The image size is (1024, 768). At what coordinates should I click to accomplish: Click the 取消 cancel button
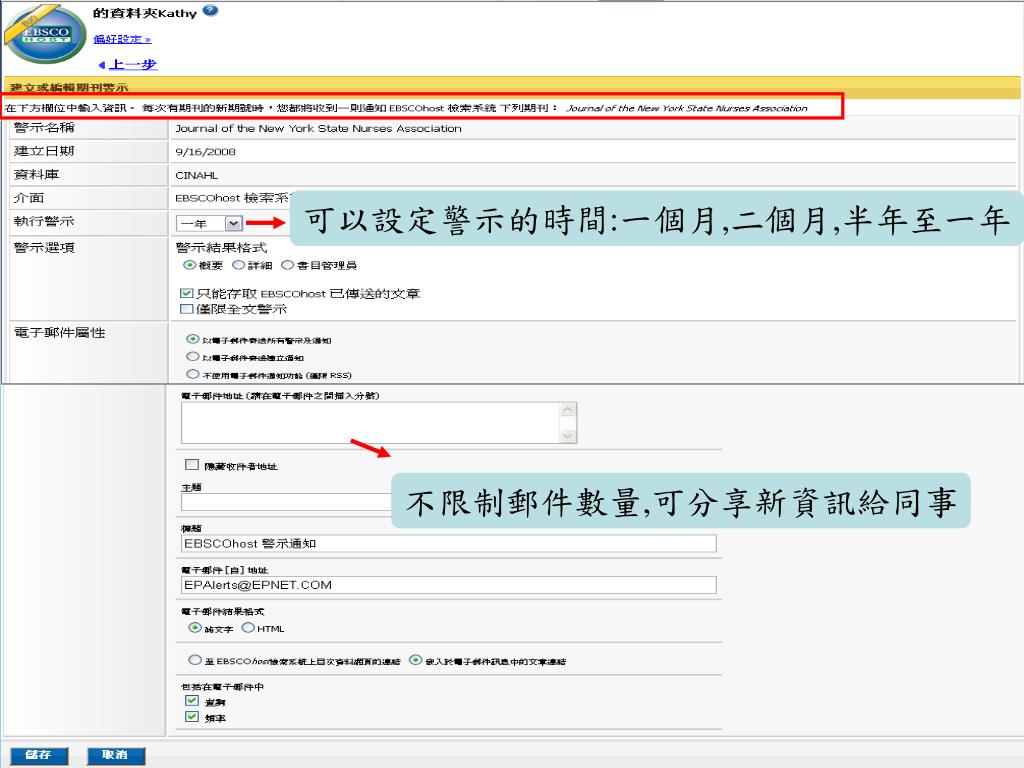[x=116, y=756]
